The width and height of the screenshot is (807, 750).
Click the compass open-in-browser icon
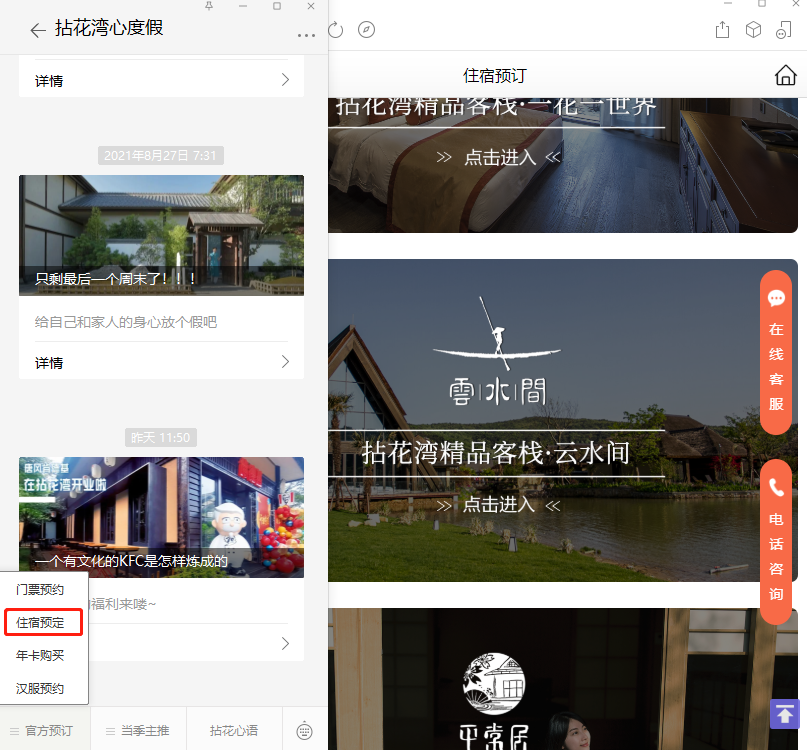(367, 30)
